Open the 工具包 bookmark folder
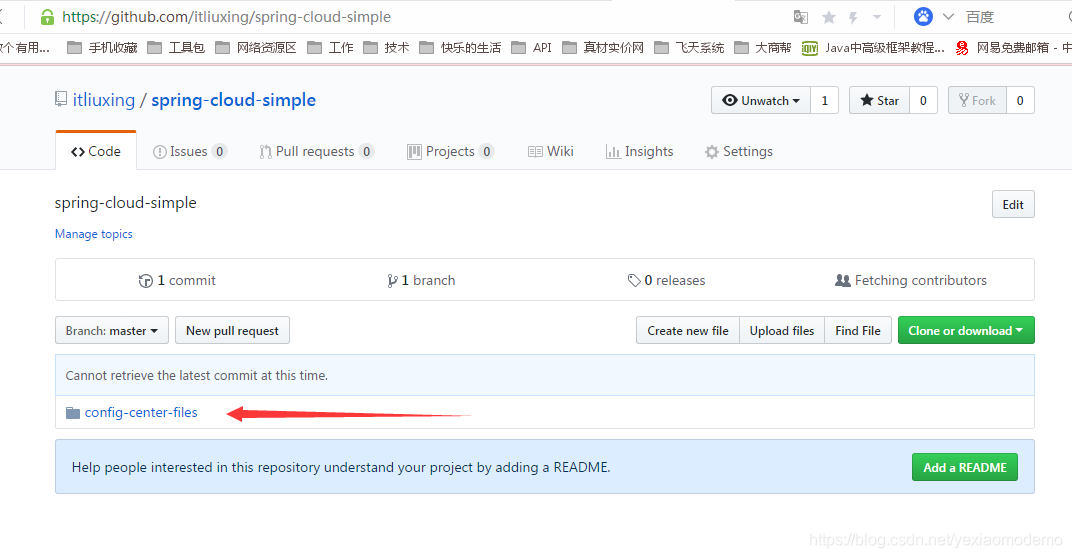 click(x=176, y=48)
